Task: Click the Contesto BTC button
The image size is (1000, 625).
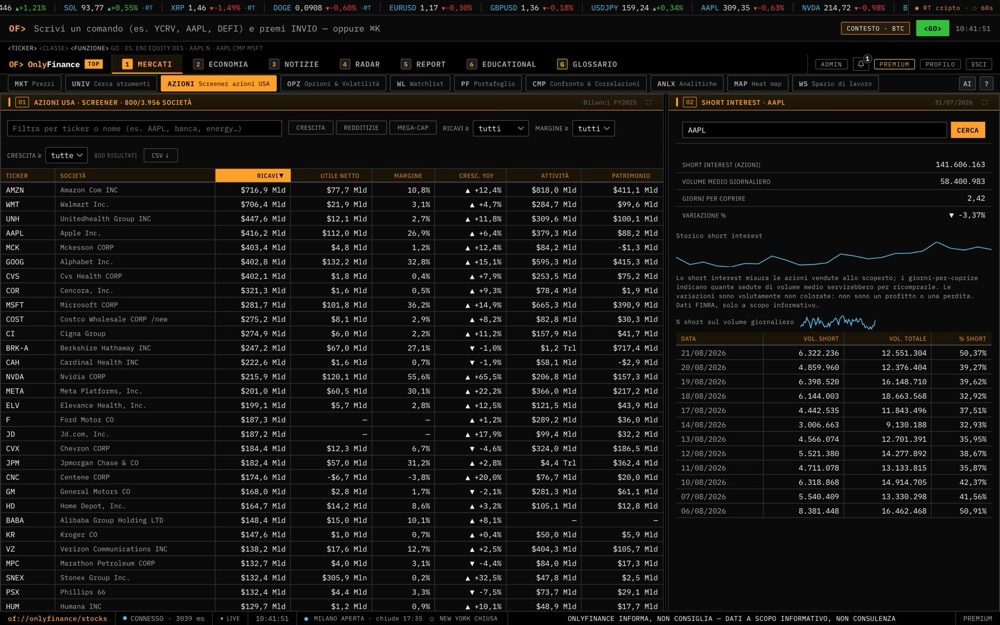Action: point(875,29)
